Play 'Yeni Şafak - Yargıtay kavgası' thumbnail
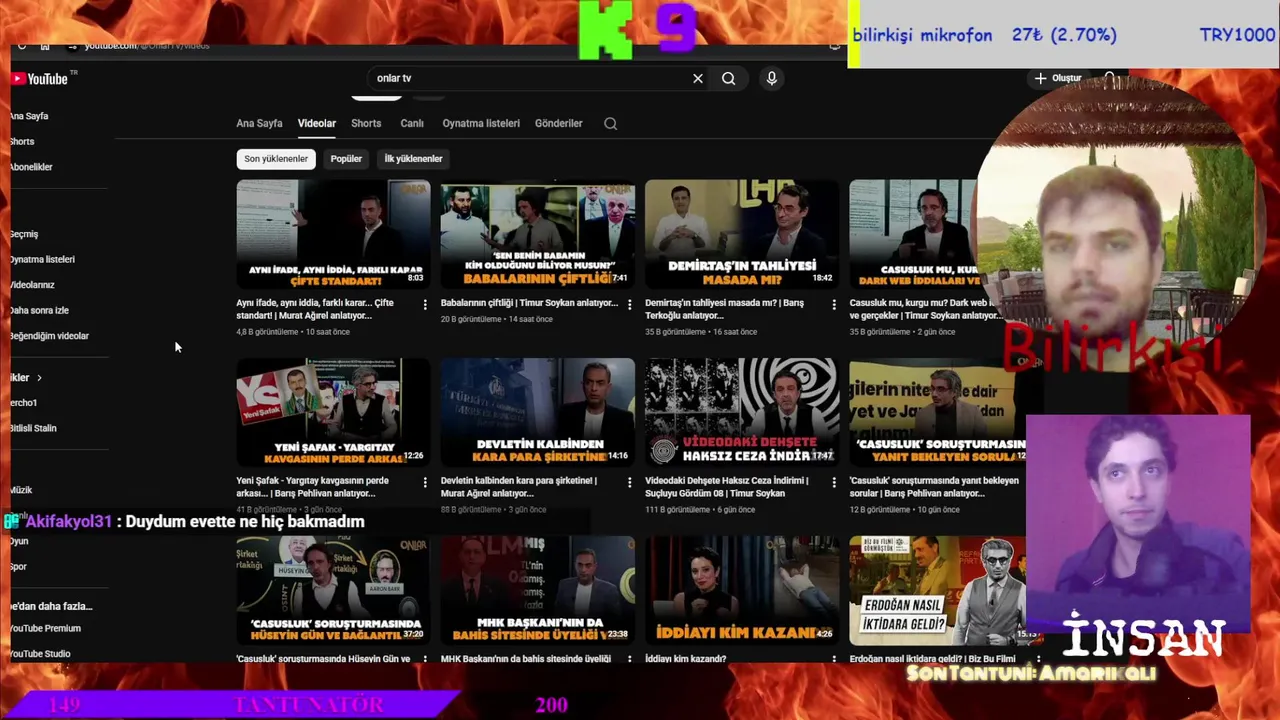 (x=333, y=412)
